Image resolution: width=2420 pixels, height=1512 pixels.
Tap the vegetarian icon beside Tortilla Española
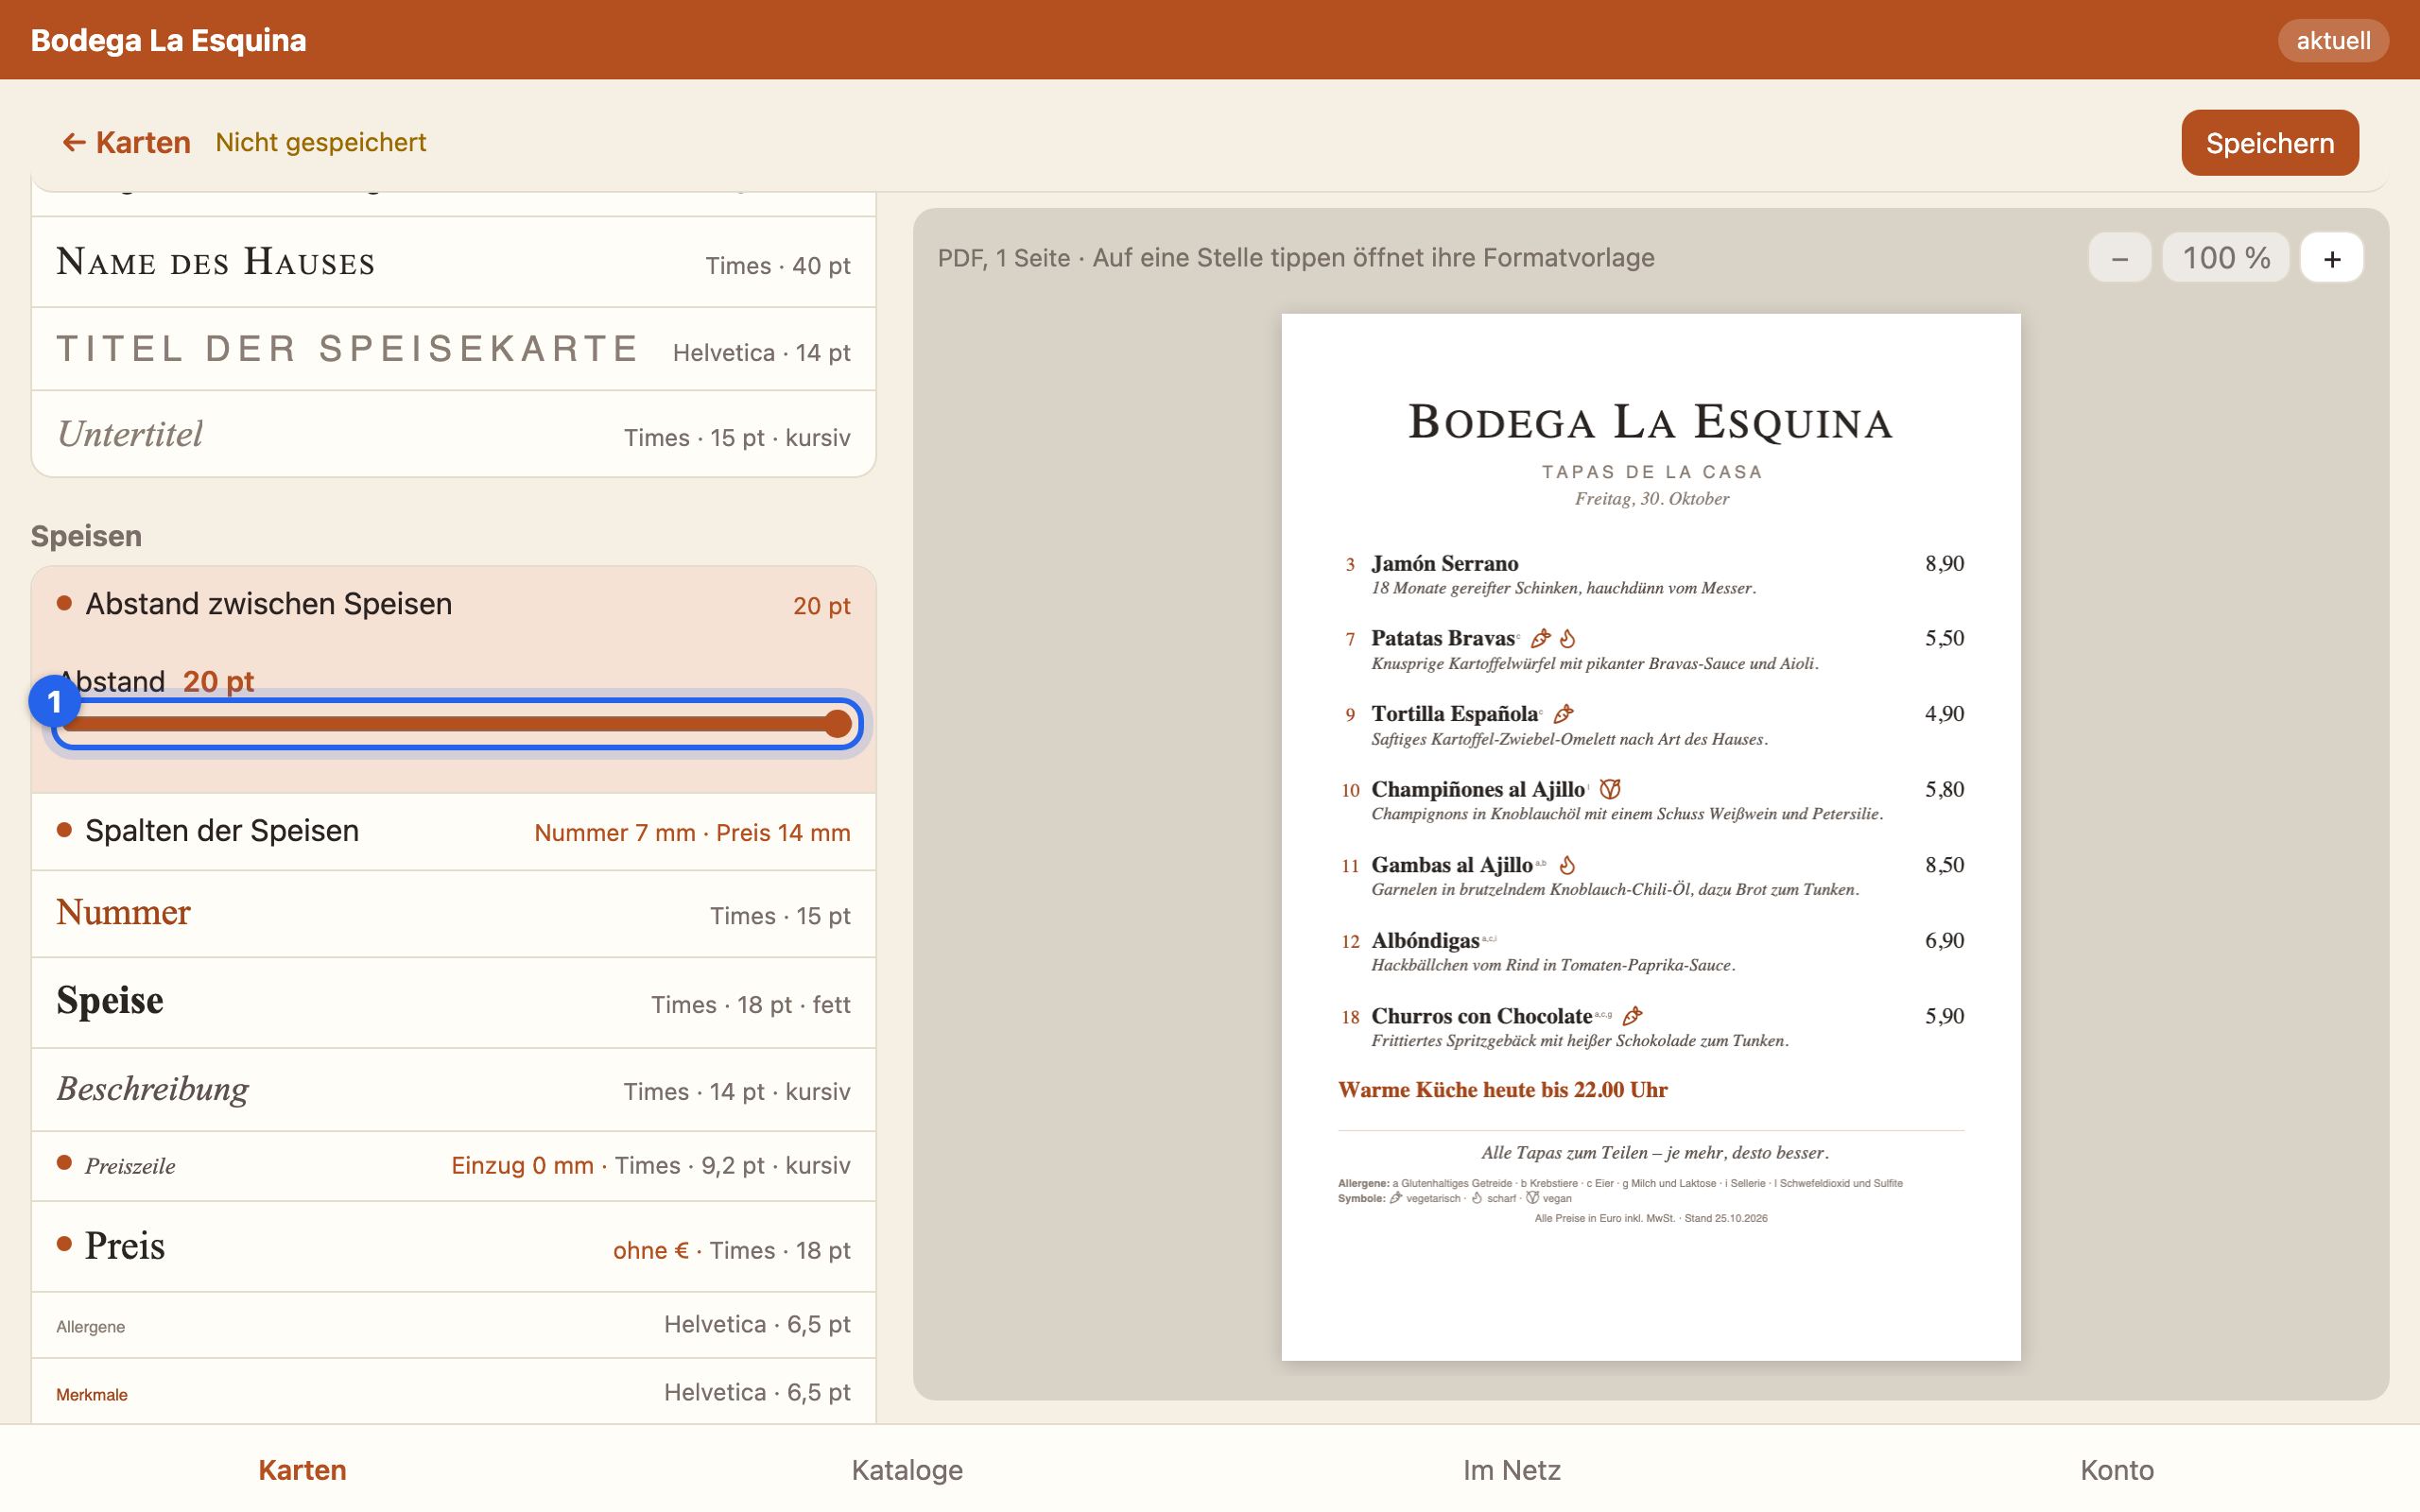click(x=1564, y=714)
